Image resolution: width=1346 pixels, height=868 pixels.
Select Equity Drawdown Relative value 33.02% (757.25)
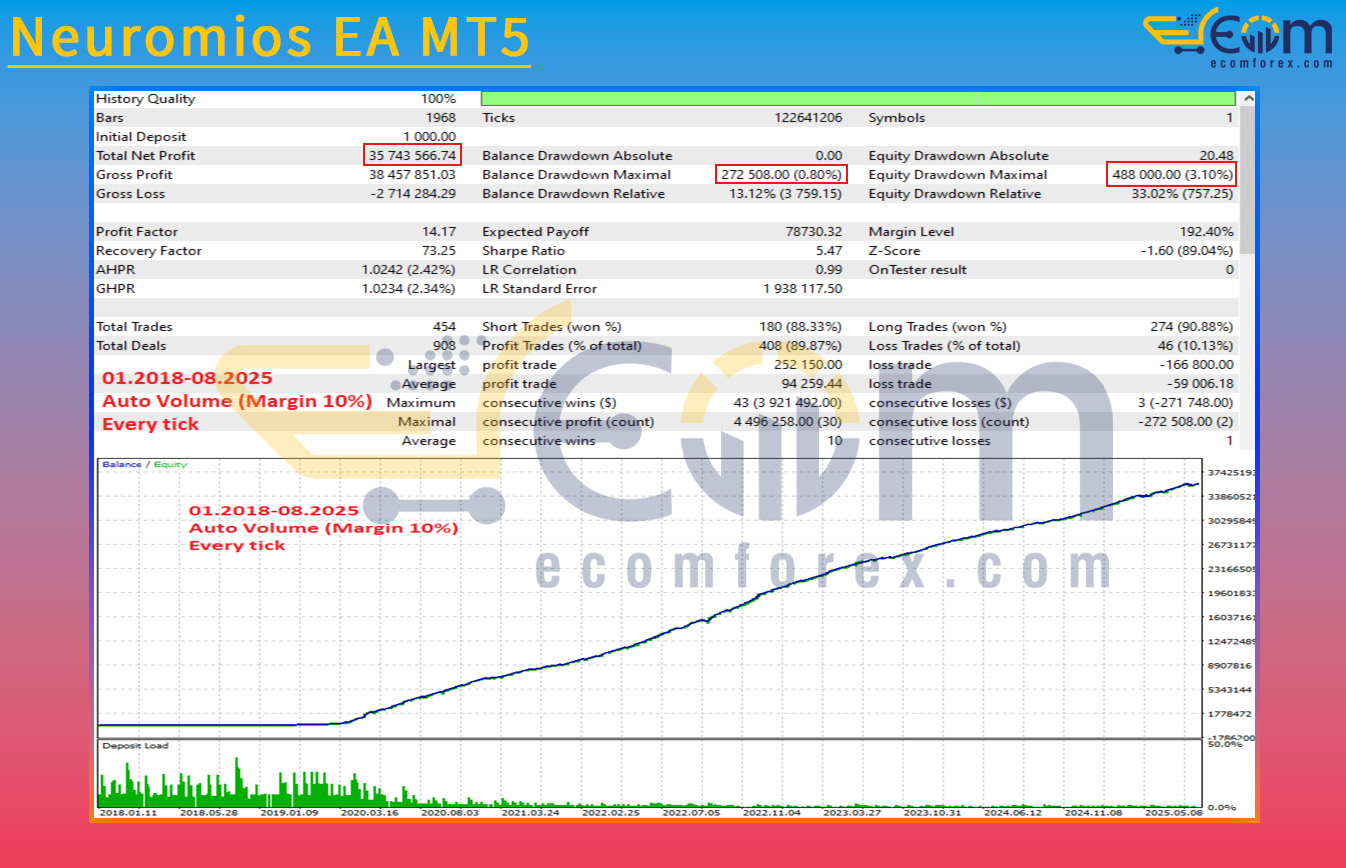1180,194
